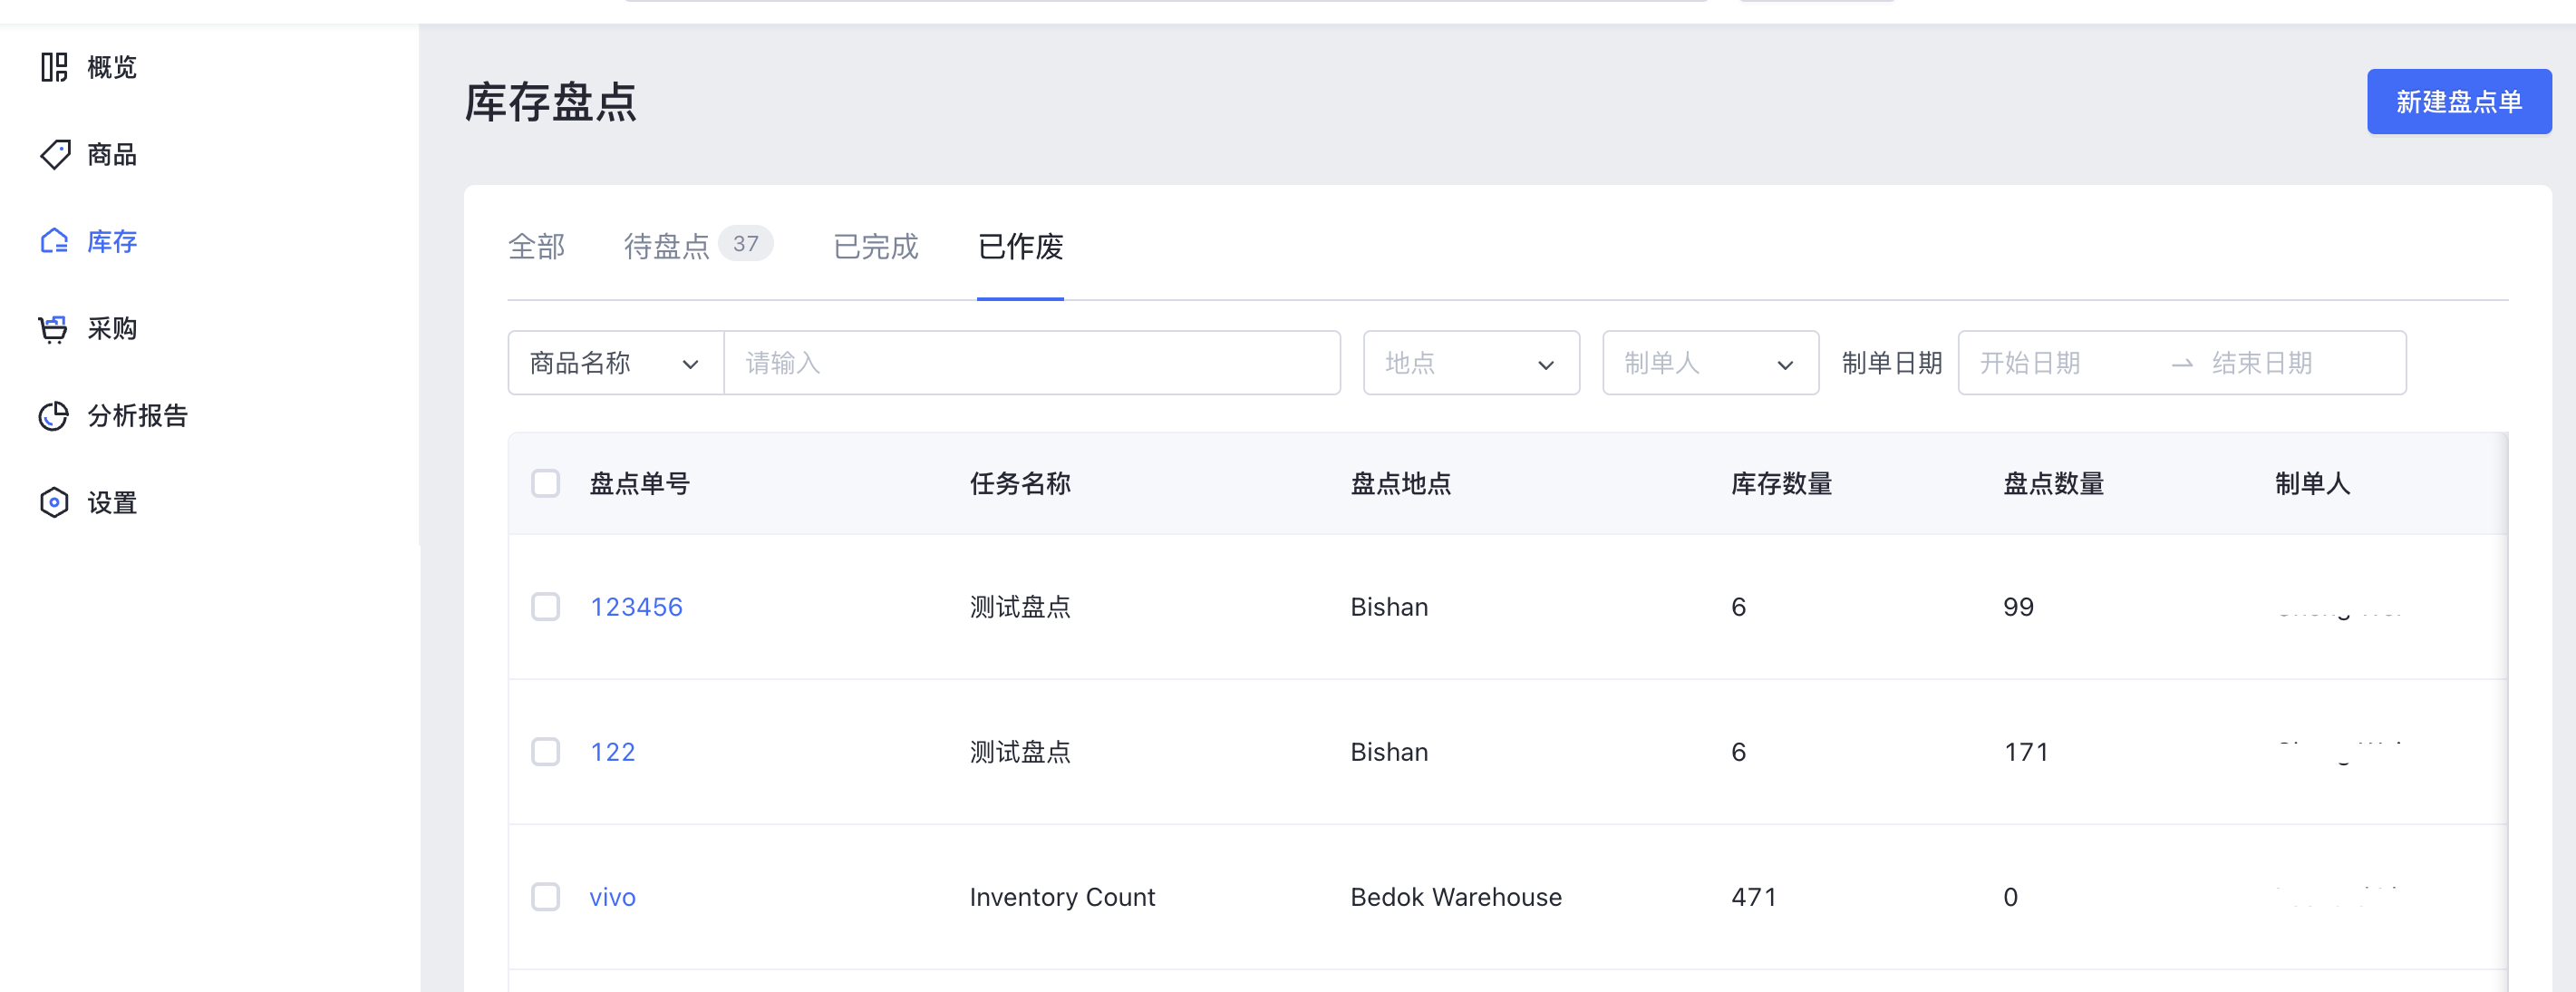The image size is (2576, 992).
Task: Open the 地点 location dropdown
Action: 1470,364
